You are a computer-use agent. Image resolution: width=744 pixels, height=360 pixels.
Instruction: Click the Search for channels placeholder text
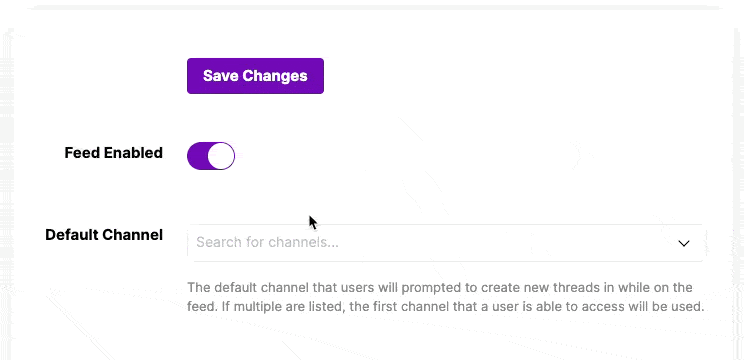(267, 242)
